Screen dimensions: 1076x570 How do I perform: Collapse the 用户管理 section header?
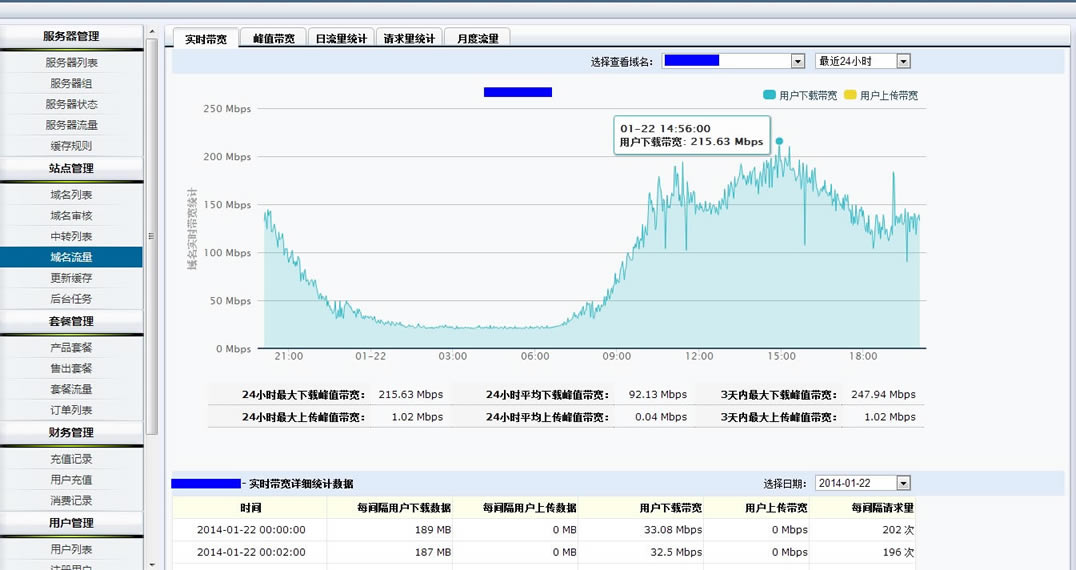(71, 523)
